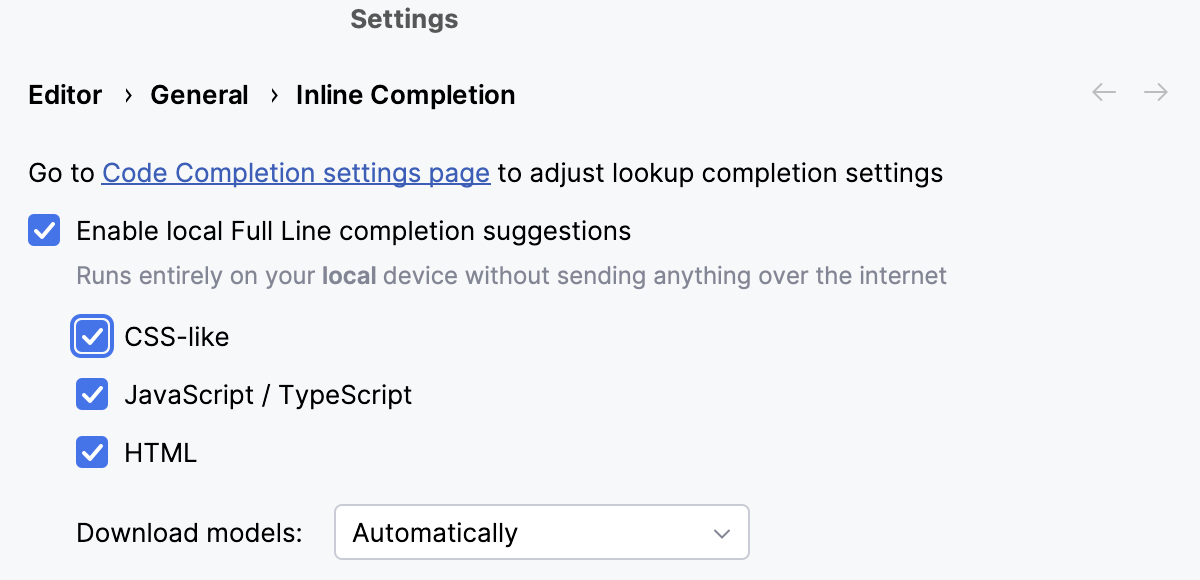The height and width of the screenshot is (580, 1200).
Task: Change Automatically in the Download models selector
Action: (540, 532)
